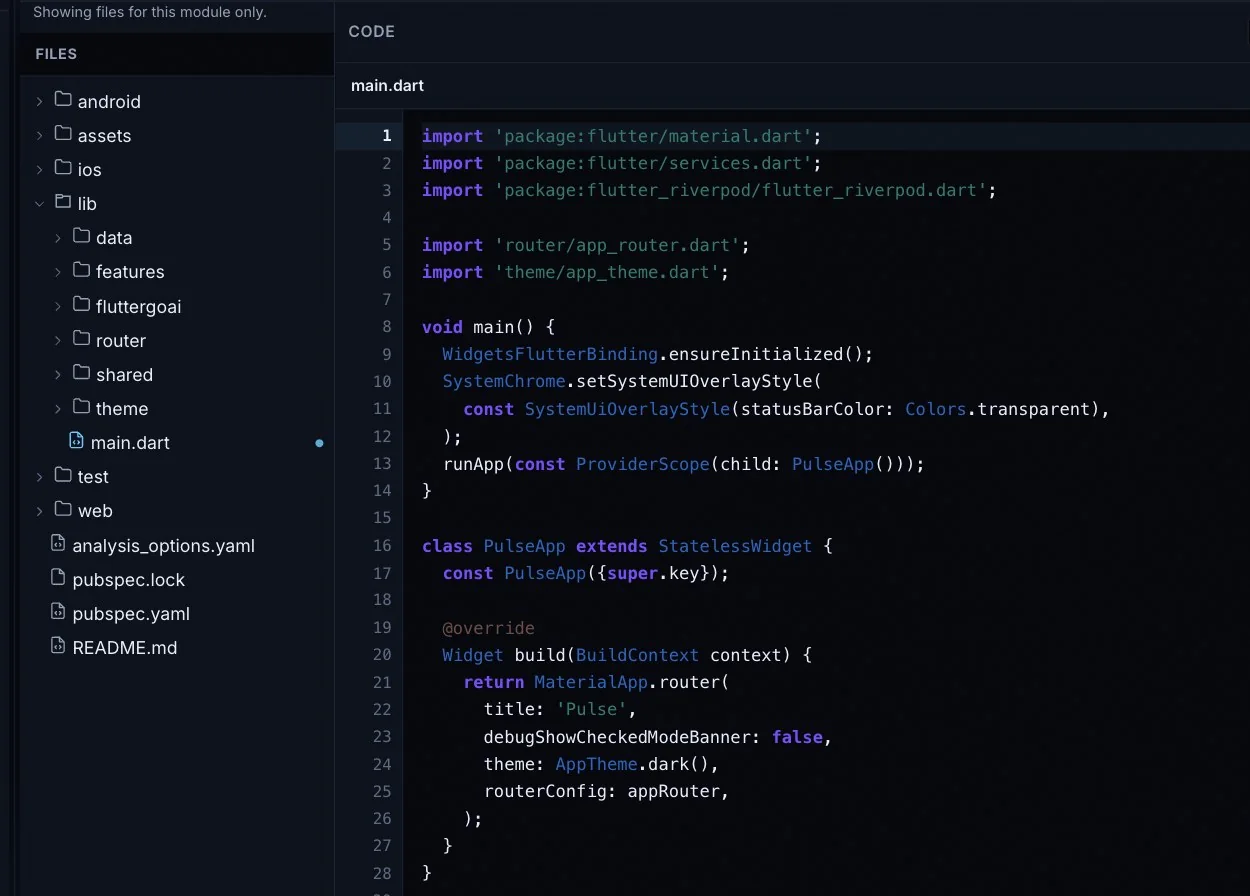Click the README.md file icon
This screenshot has width=1250, height=896.
(x=58, y=646)
